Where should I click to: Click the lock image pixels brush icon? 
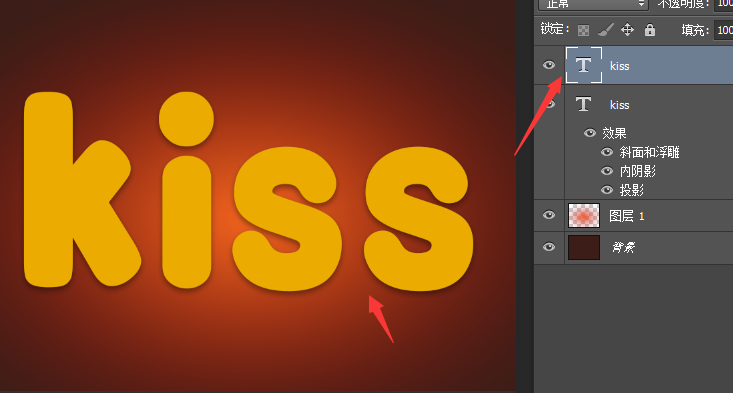[606, 30]
